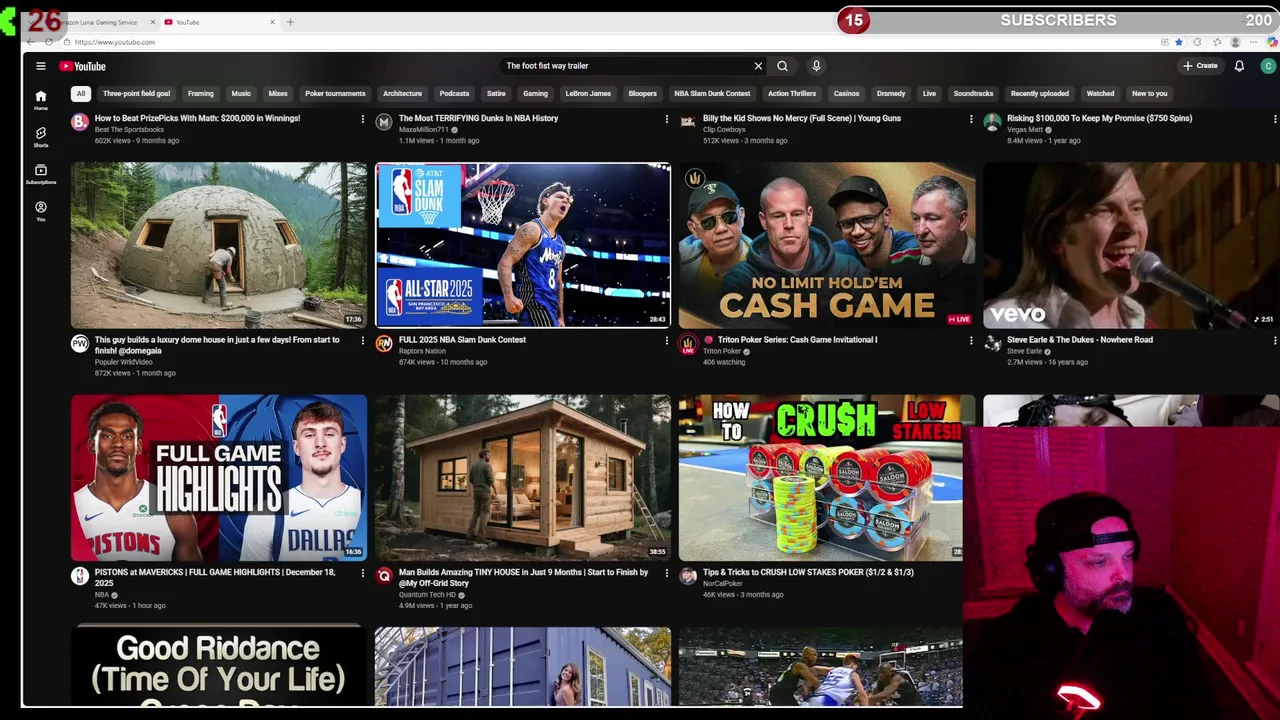The image size is (1280, 720).
Task: Select the NBA Slam Dunk Contest chip
Action: 712,94
